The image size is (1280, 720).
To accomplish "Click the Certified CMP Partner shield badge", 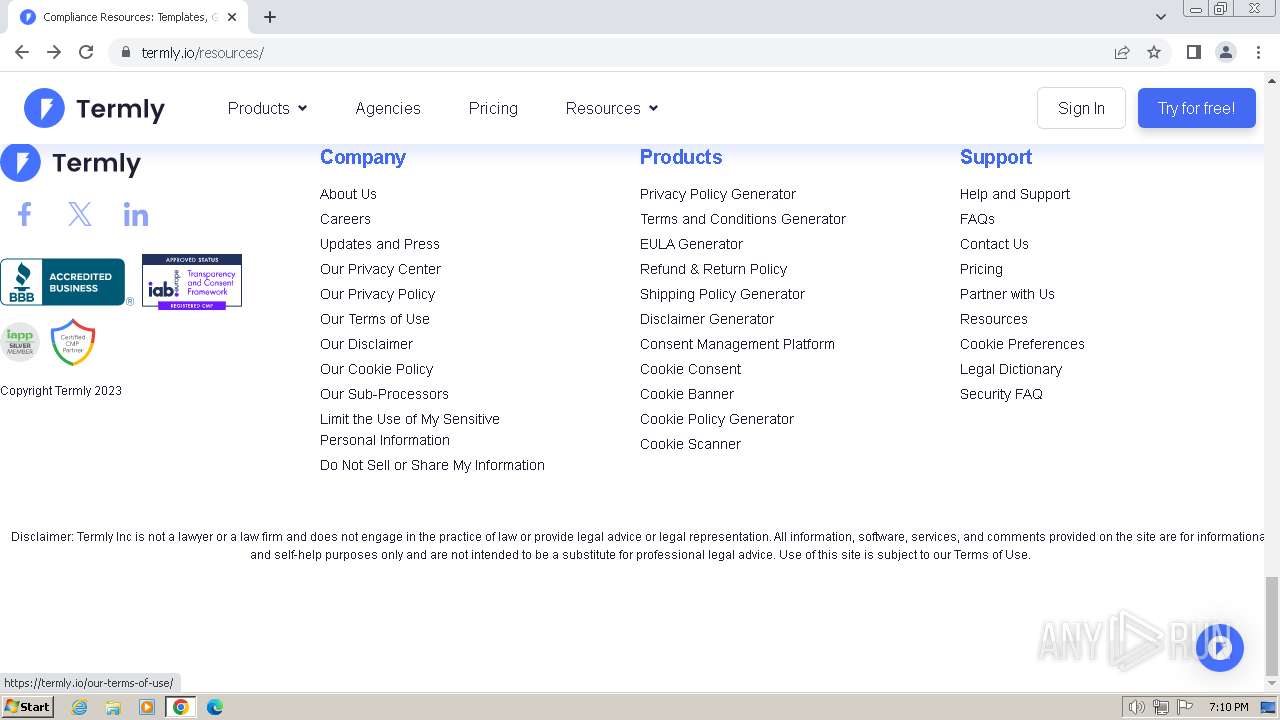I will tap(73, 342).
